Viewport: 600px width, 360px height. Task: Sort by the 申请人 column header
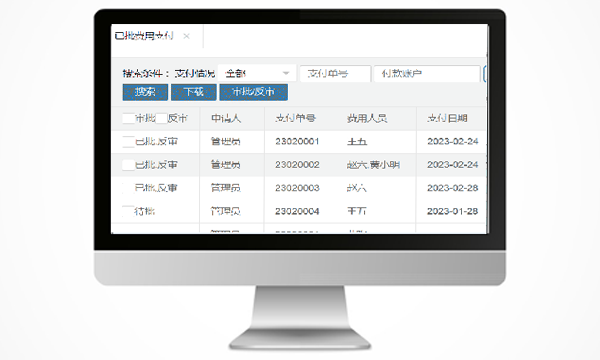click(x=226, y=119)
